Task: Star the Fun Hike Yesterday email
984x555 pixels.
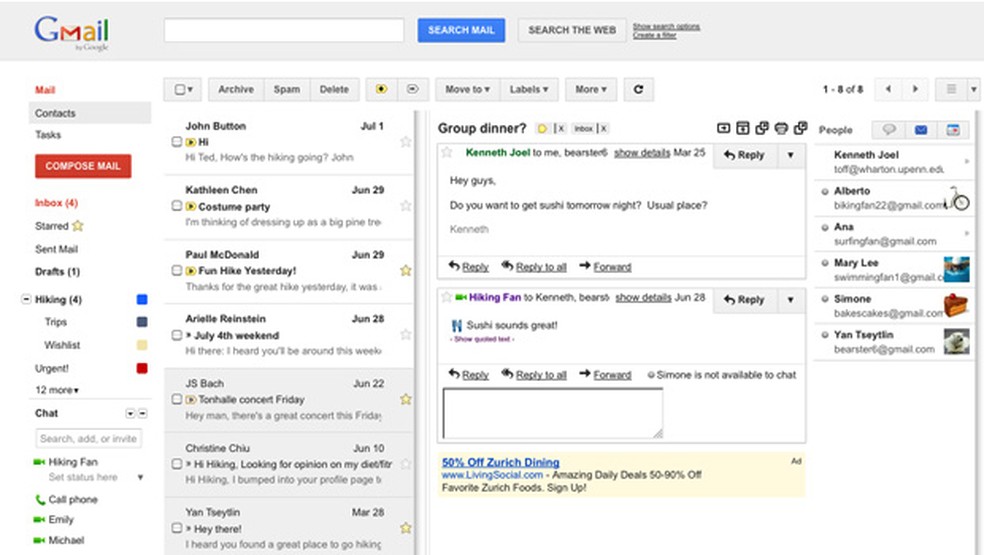Action: click(405, 270)
